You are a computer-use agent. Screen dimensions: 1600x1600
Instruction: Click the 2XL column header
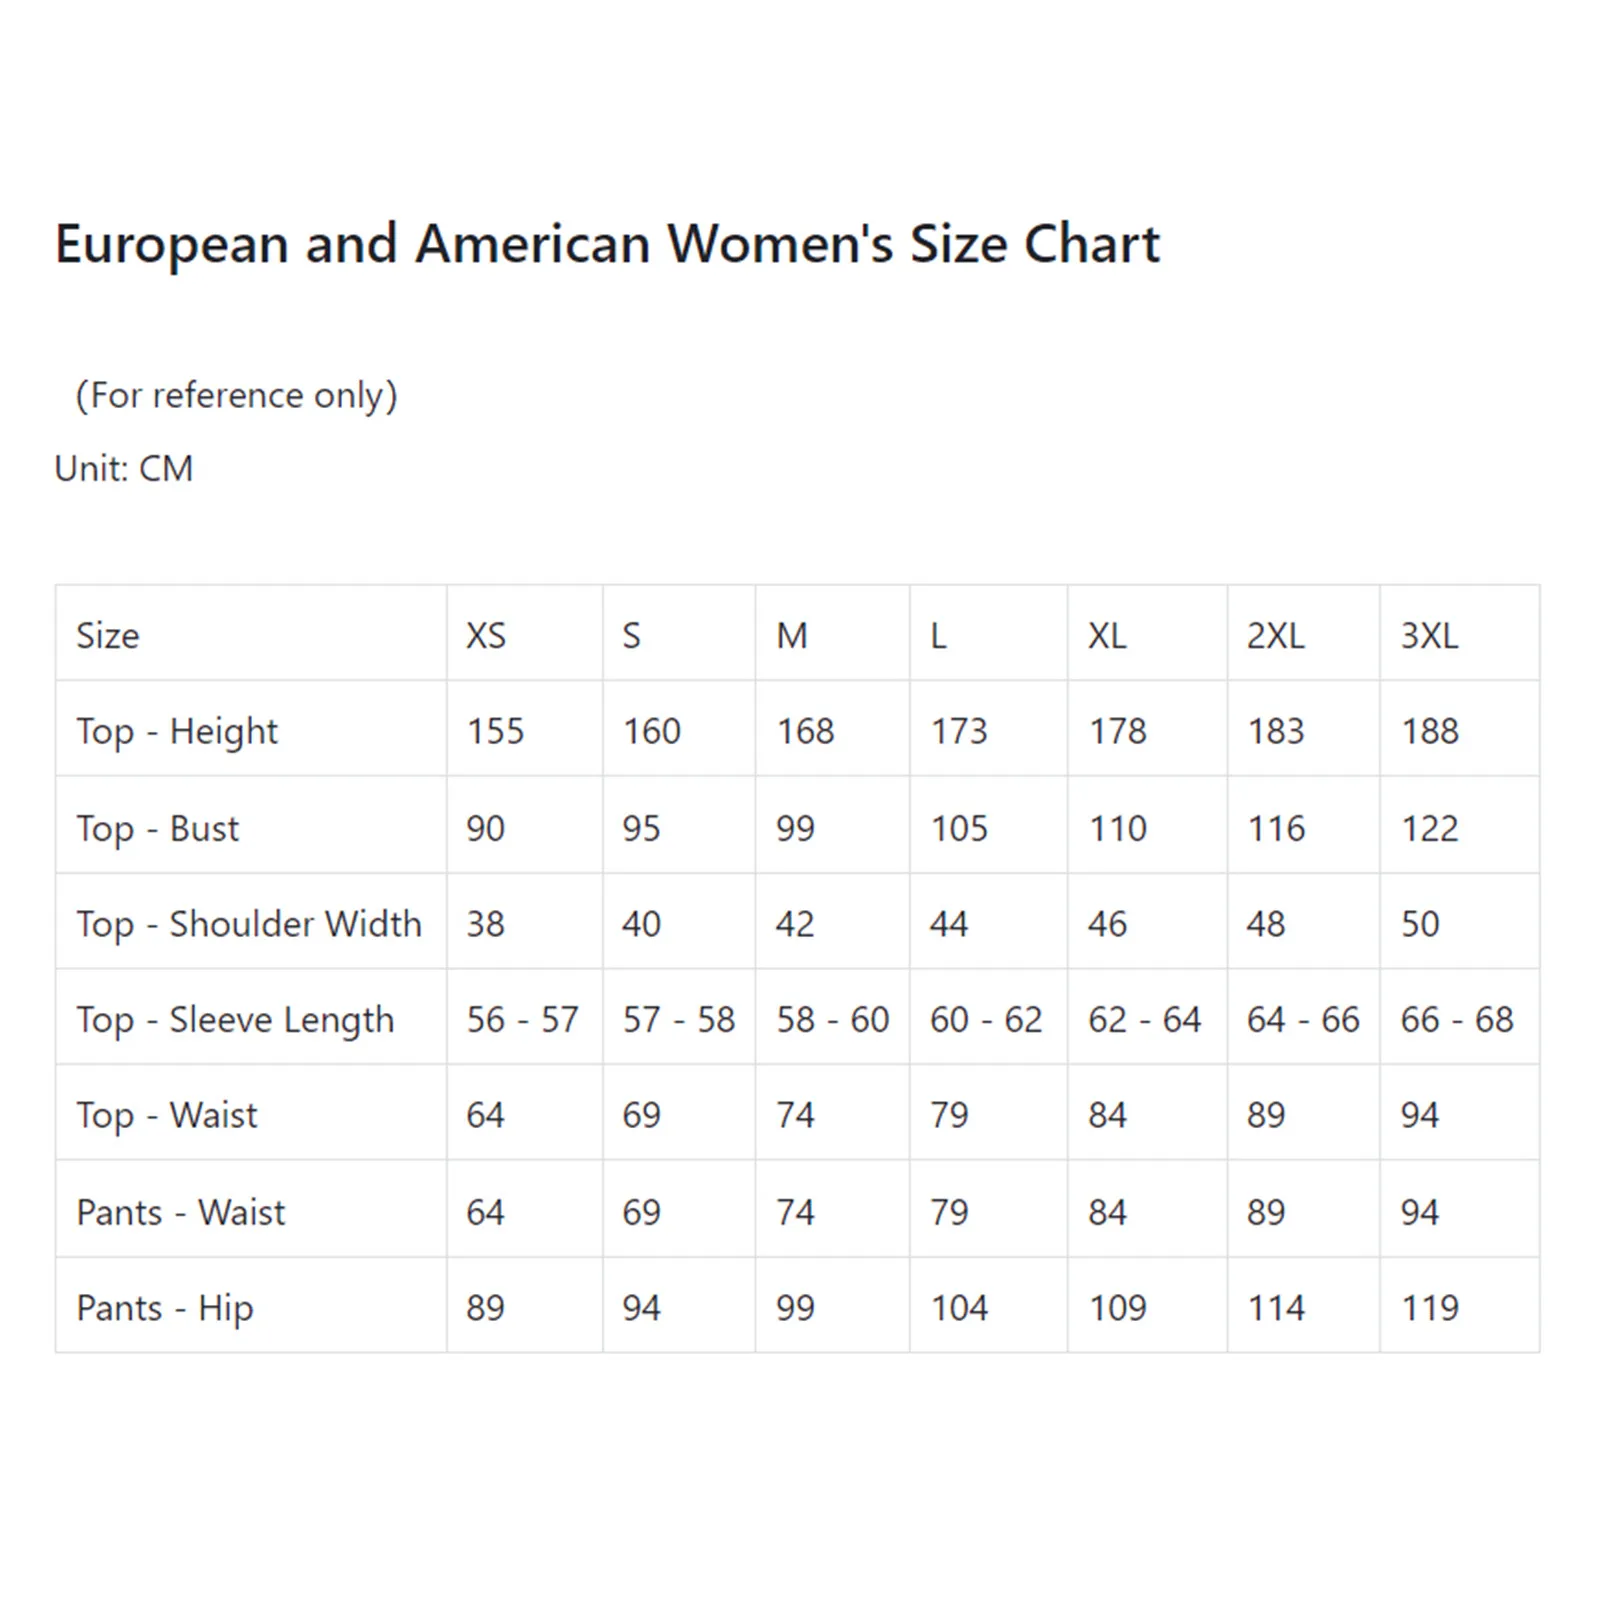coord(1275,636)
